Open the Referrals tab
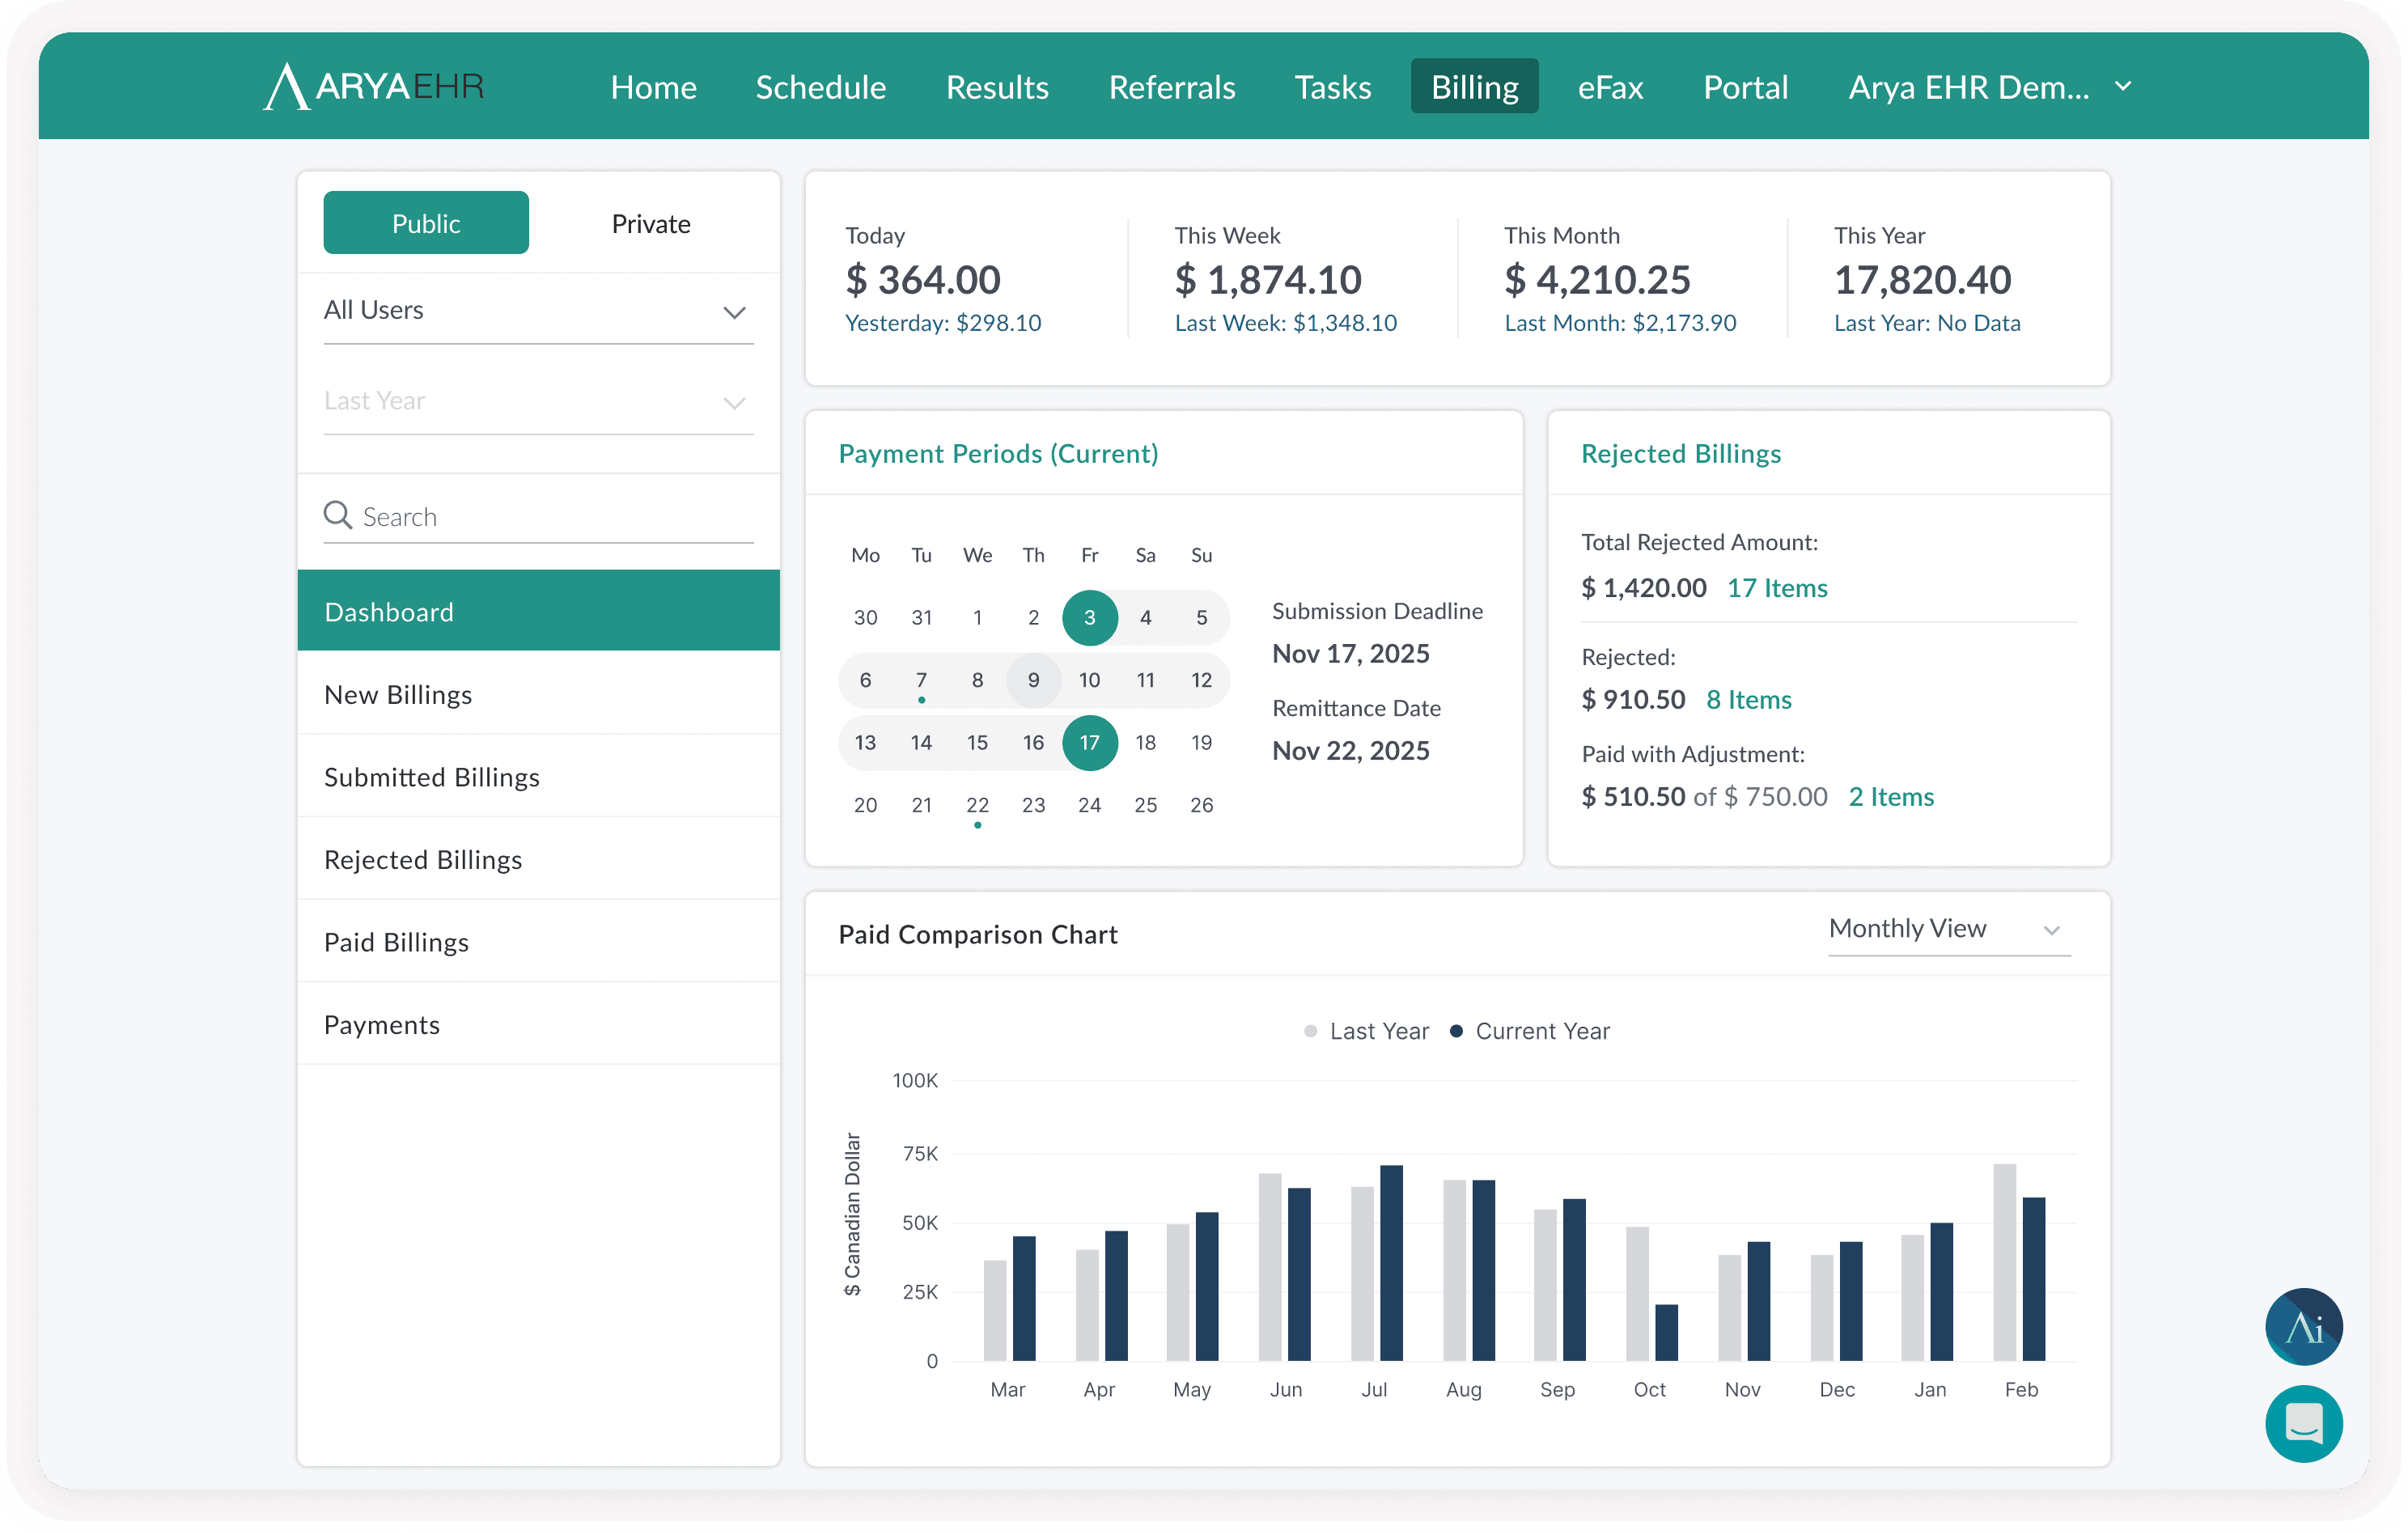The height and width of the screenshot is (1534, 2408). 1172,87
